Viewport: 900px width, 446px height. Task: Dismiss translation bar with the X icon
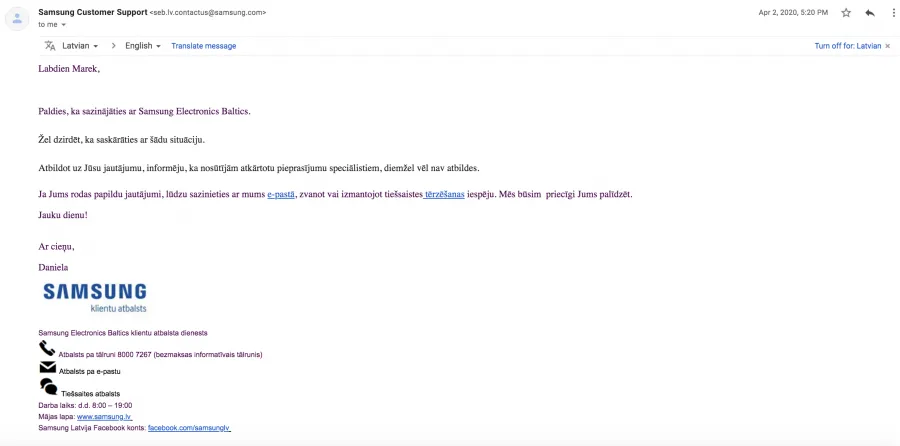point(887,46)
